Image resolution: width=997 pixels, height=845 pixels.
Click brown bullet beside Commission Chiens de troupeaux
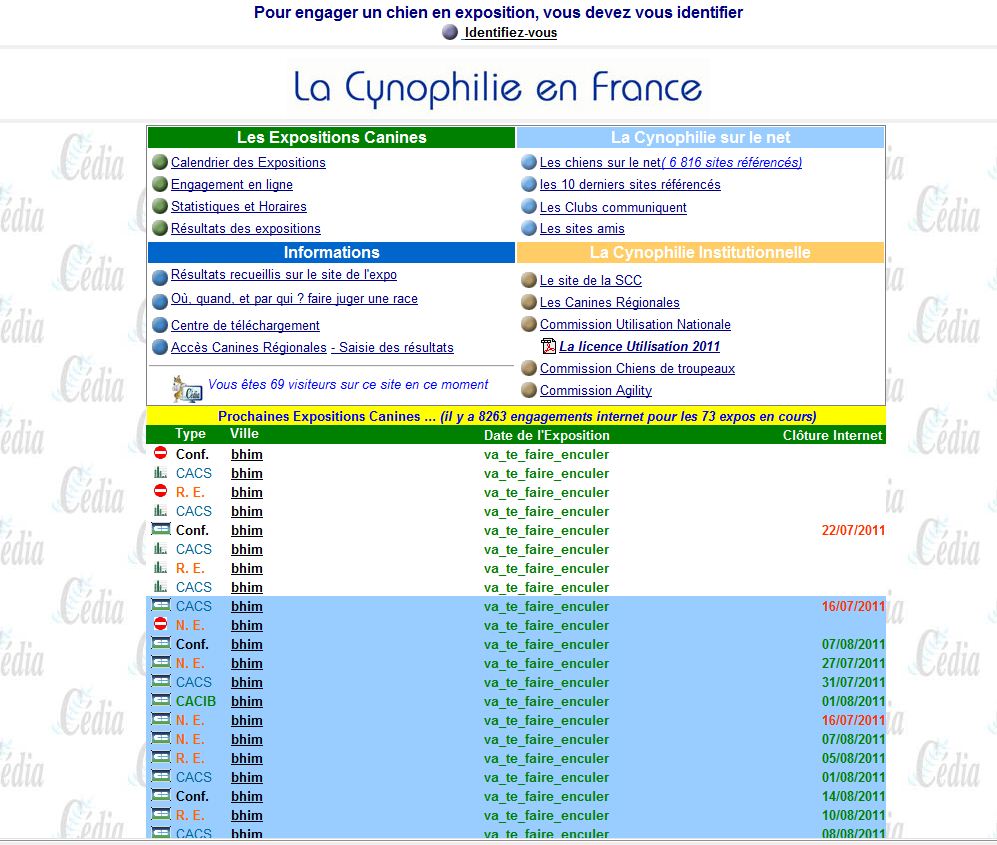(x=528, y=368)
